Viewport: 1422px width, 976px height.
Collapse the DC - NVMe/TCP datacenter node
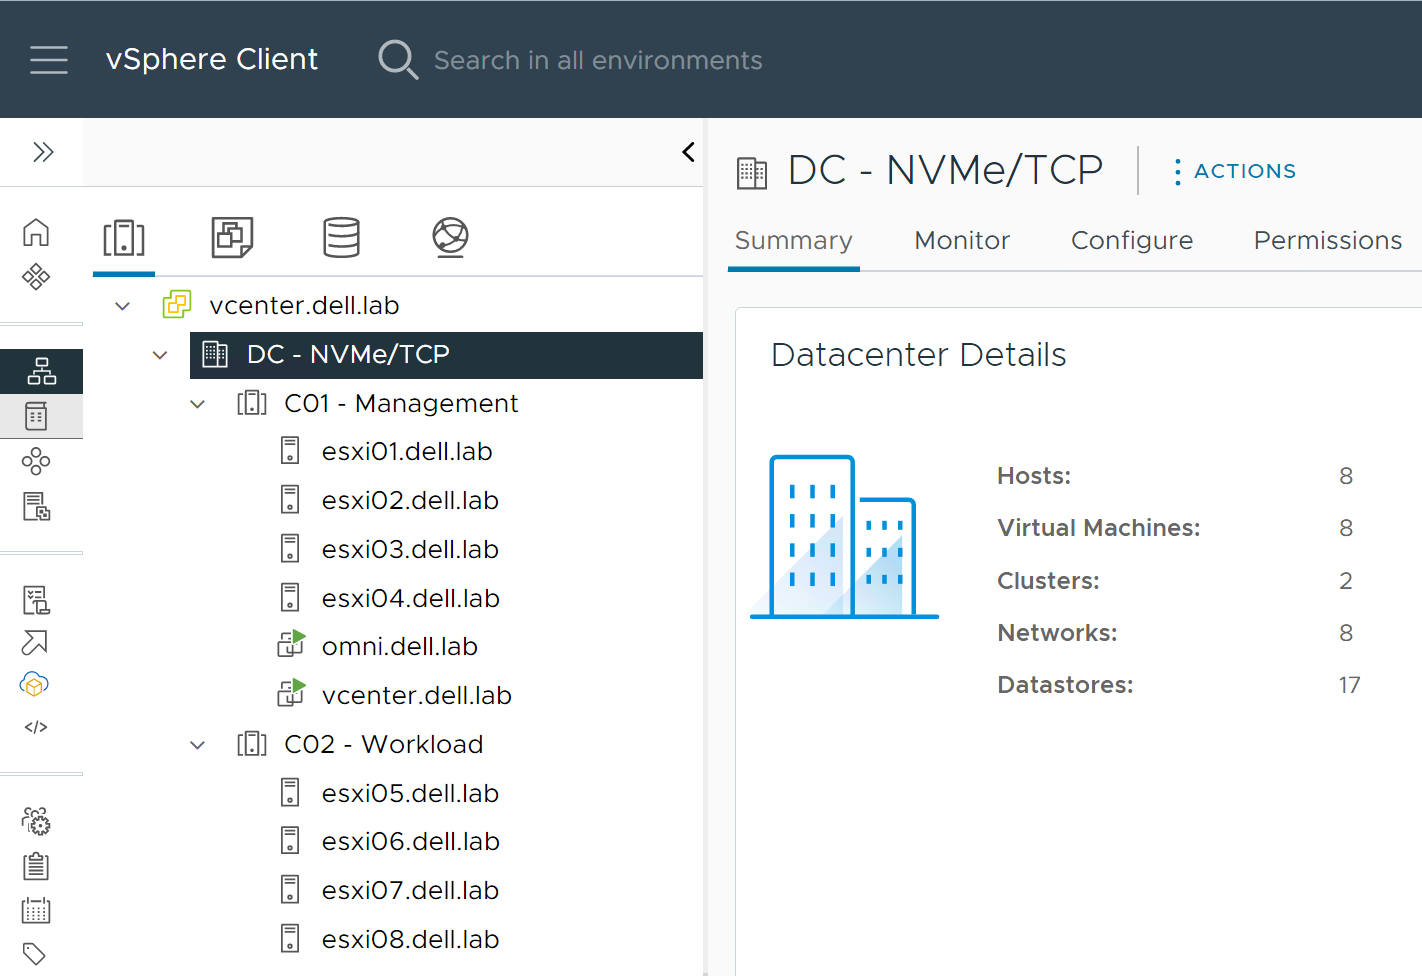click(x=160, y=354)
